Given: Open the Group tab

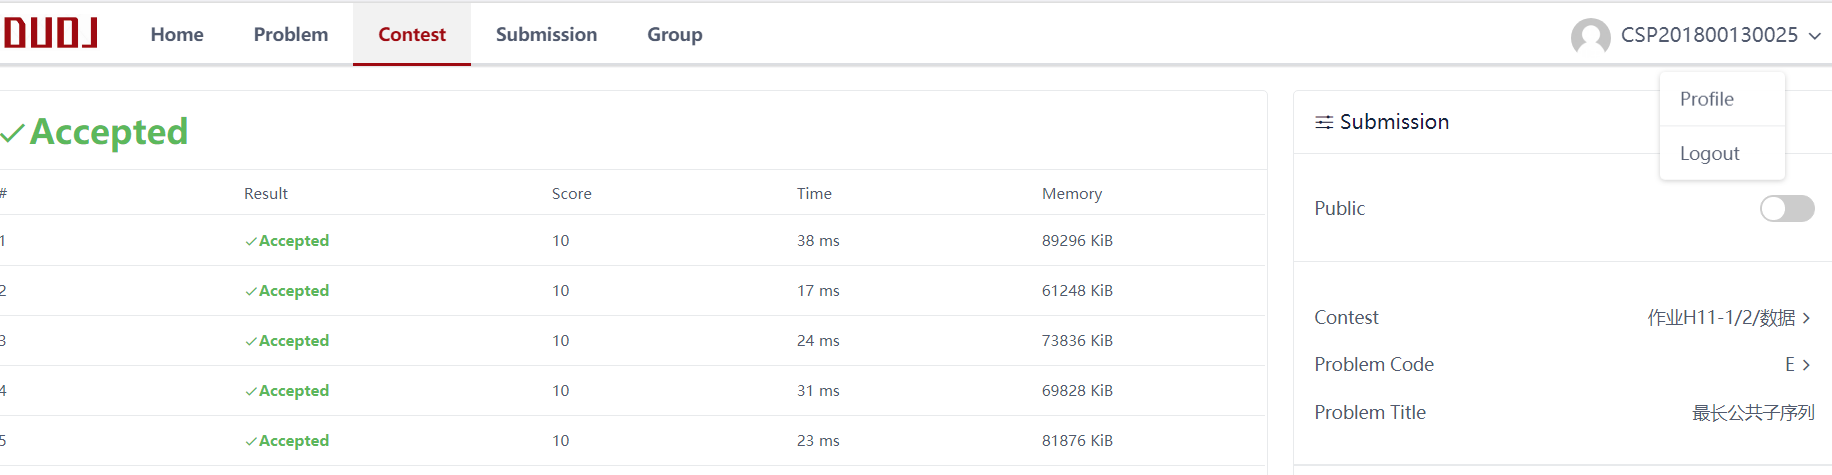Looking at the screenshot, I should [675, 34].
